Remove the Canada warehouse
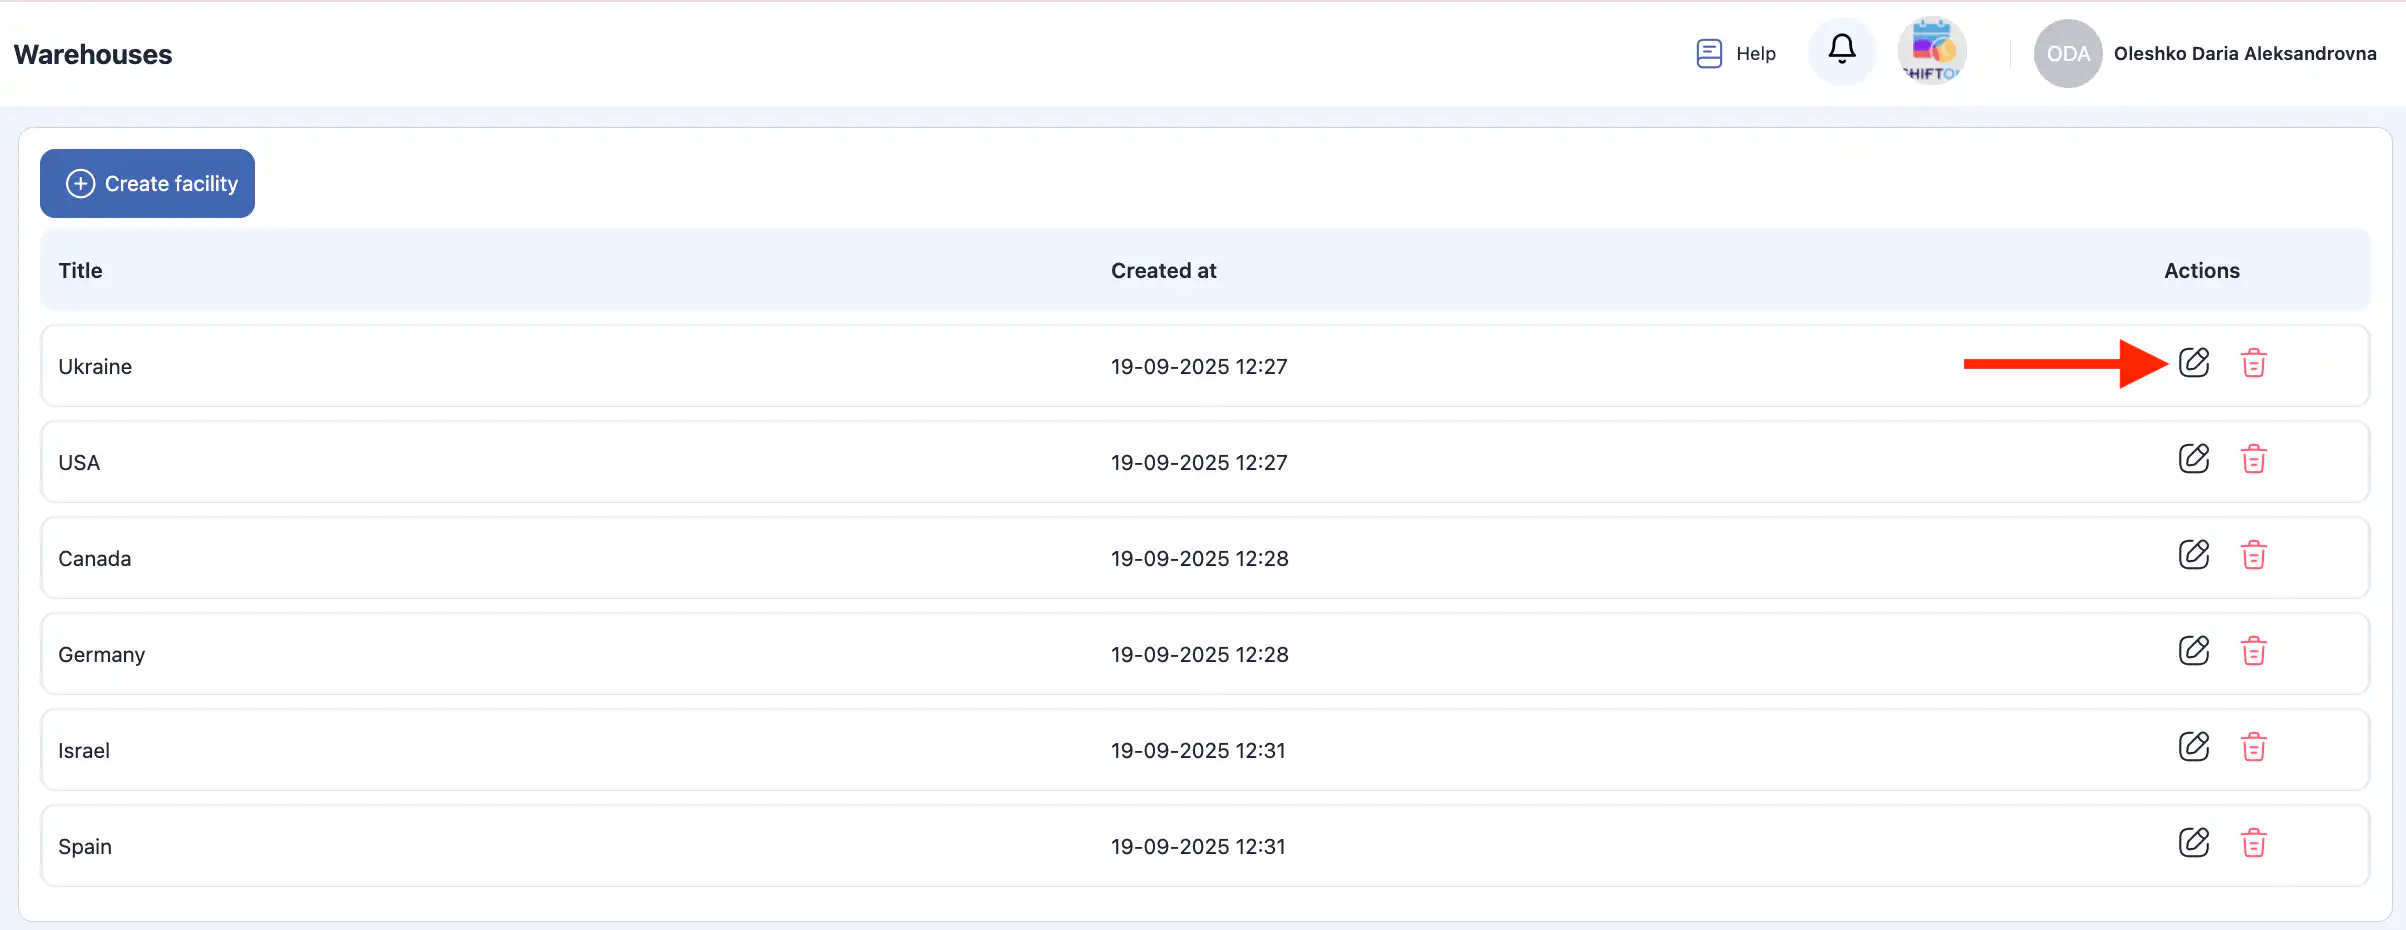The image size is (2406, 930). coord(2253,555)
